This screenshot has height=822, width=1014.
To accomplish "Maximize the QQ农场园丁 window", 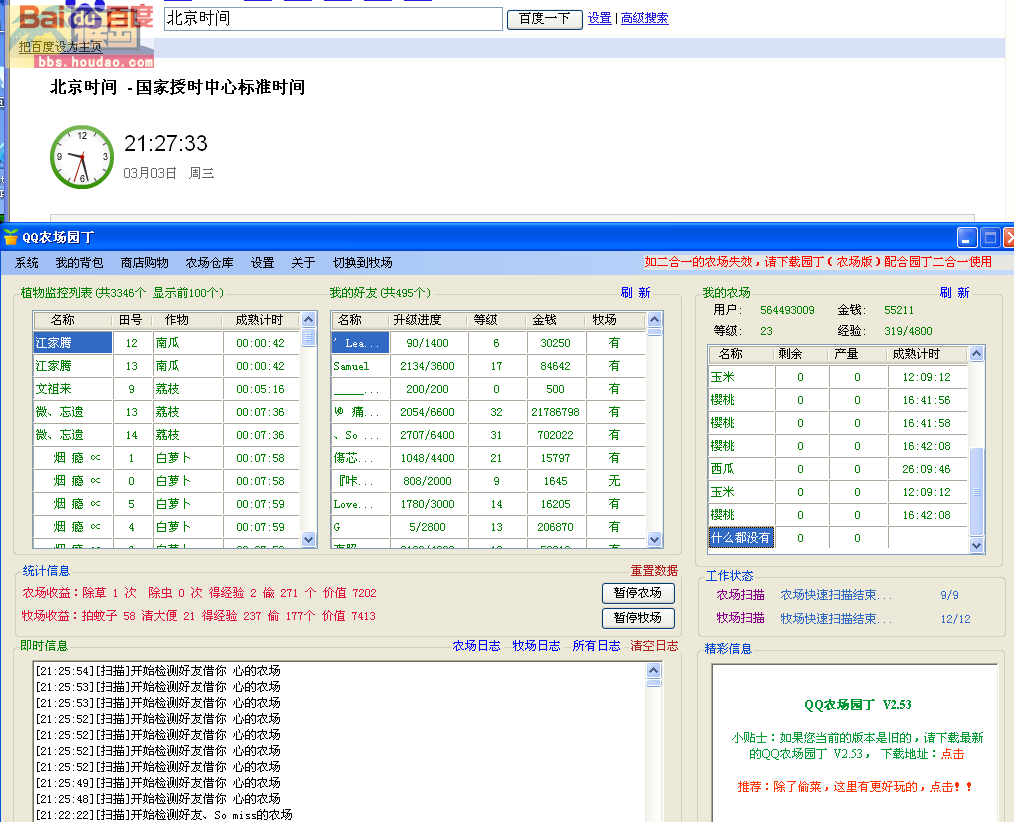I will 990,238.
